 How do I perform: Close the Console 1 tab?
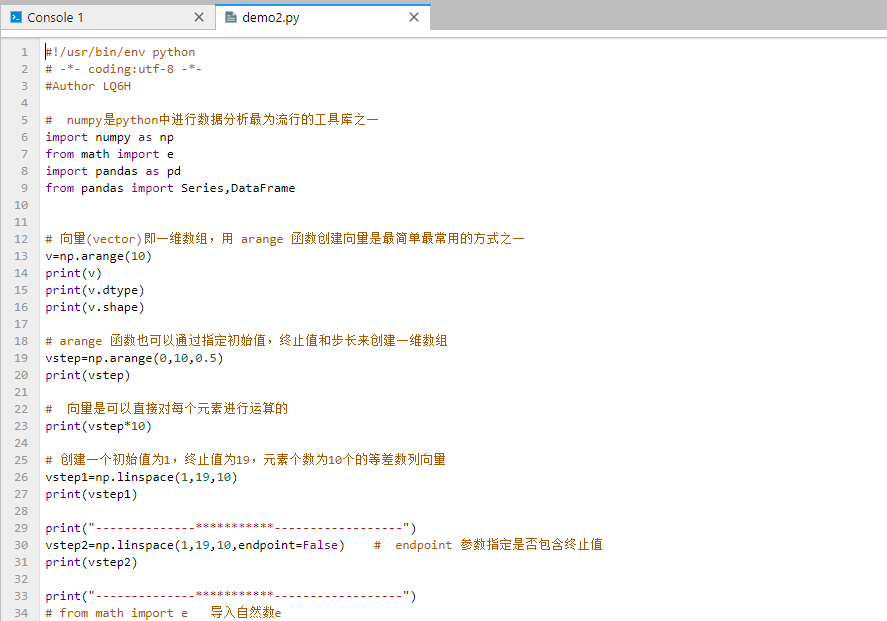[x=199, y=18]
